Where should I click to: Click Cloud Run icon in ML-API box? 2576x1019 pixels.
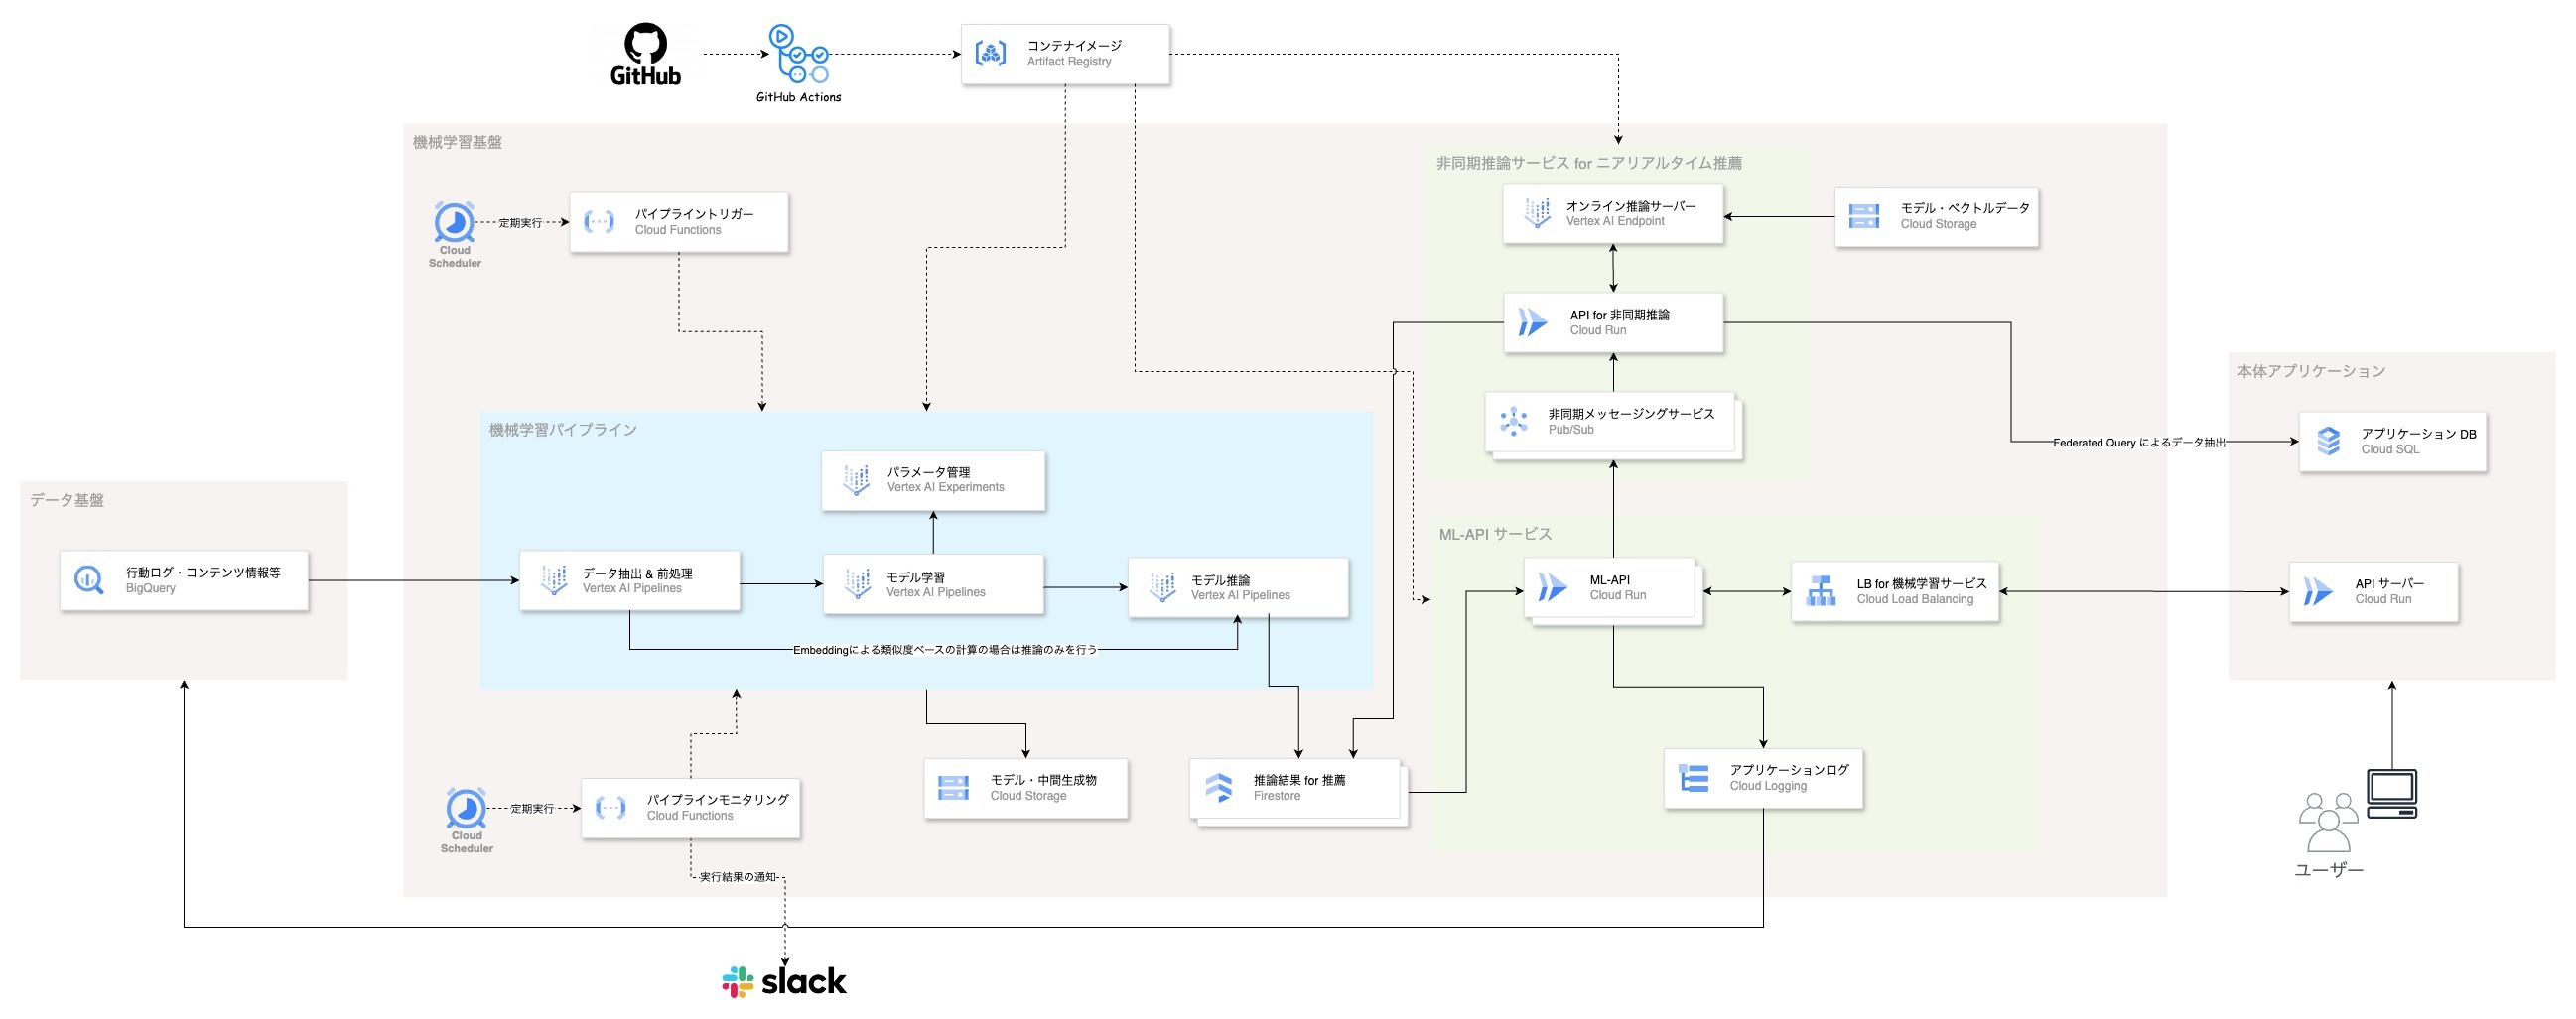tap(1553, 587)
